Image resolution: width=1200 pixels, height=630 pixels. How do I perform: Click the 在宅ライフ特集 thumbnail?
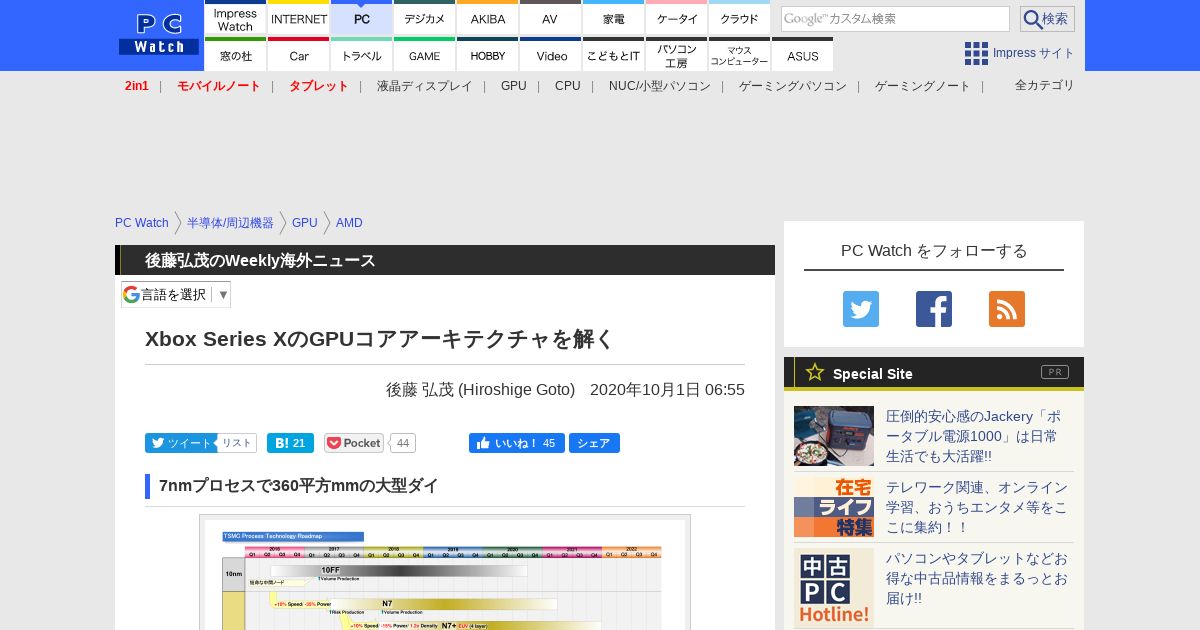[834, 507]
